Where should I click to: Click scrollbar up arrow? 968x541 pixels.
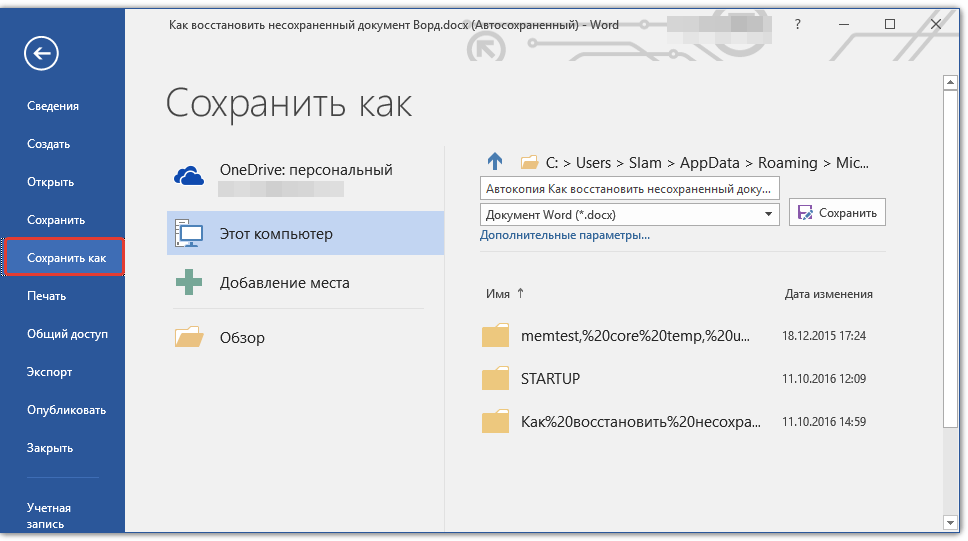tap(950, 82)
